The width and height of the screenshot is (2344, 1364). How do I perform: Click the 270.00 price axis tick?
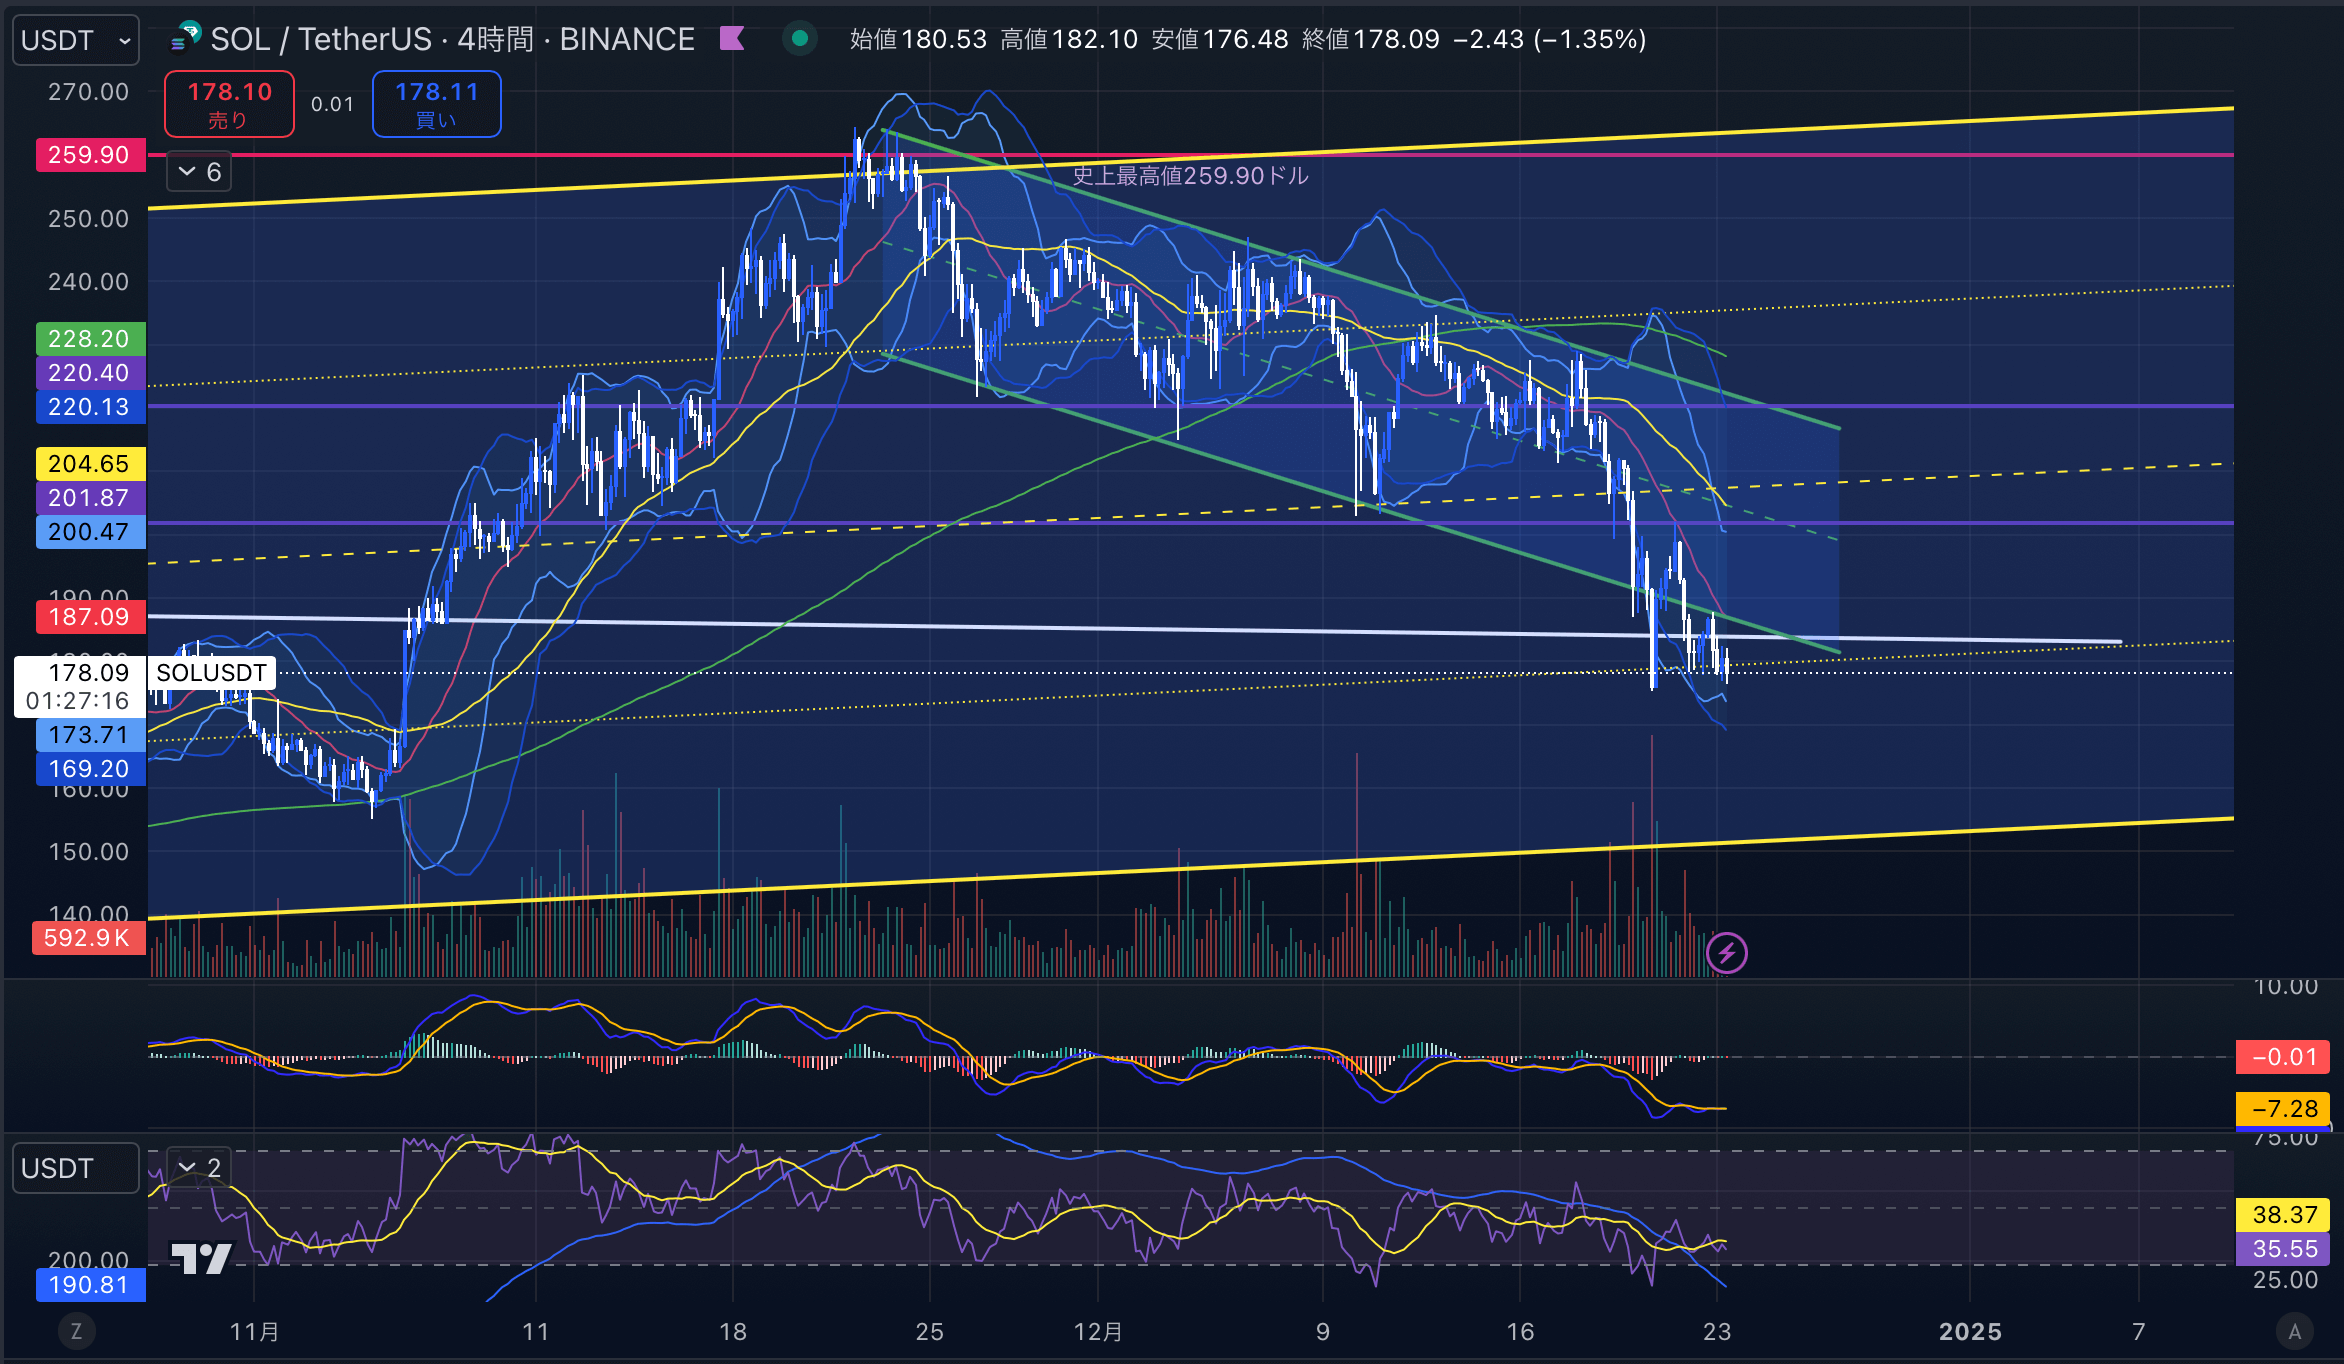point(88,92)
